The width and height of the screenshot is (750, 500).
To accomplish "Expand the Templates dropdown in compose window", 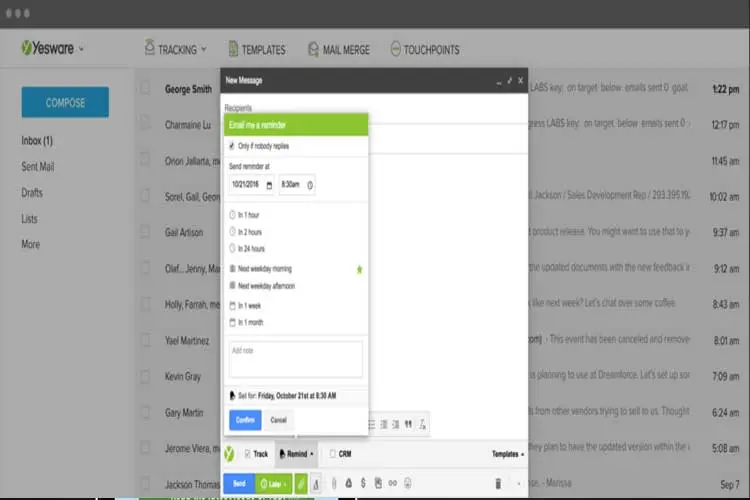I will [507, 454].
